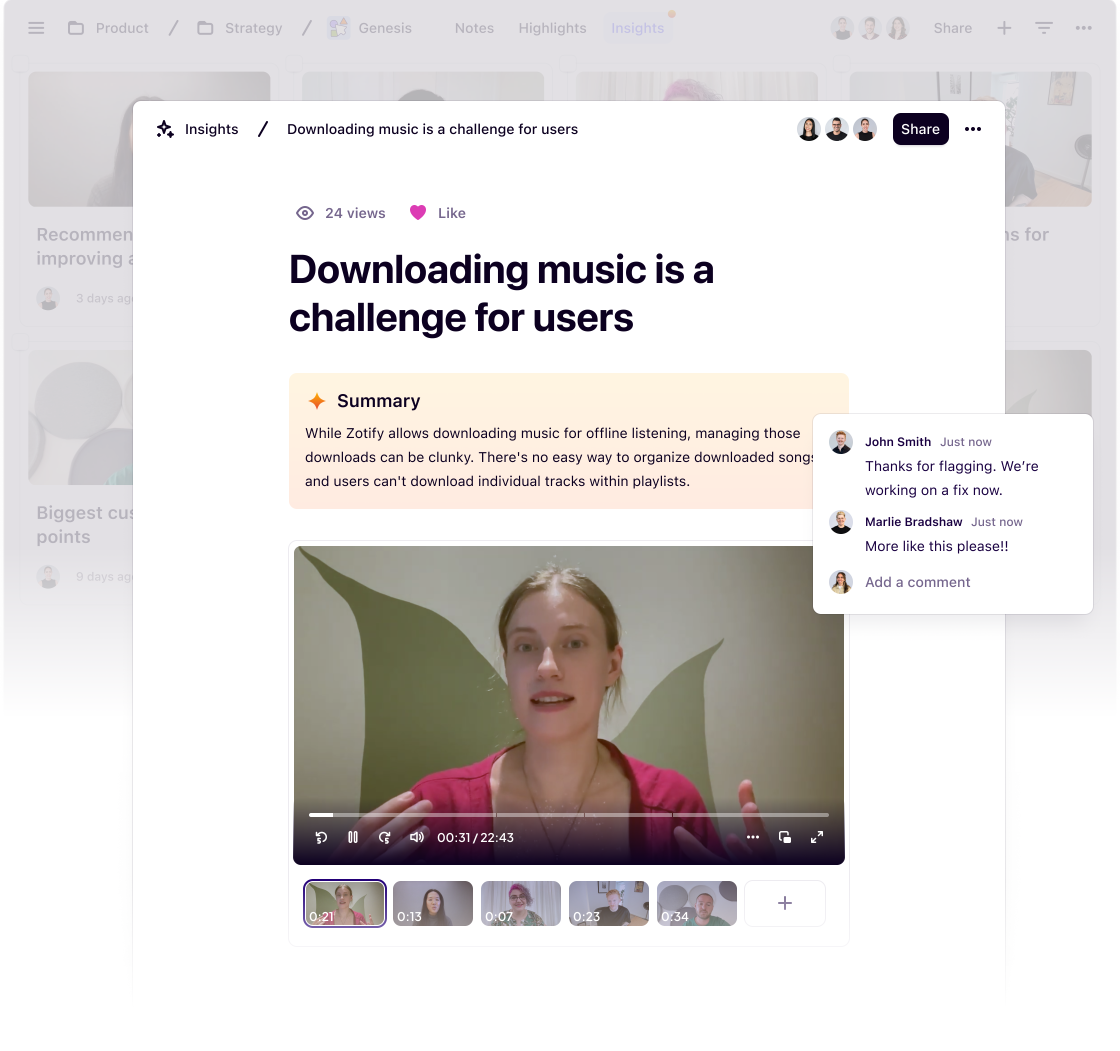The height and width of the screenshot is (1051, 1120).
Task: Click the Add a comment field
Action: (917, 582)
